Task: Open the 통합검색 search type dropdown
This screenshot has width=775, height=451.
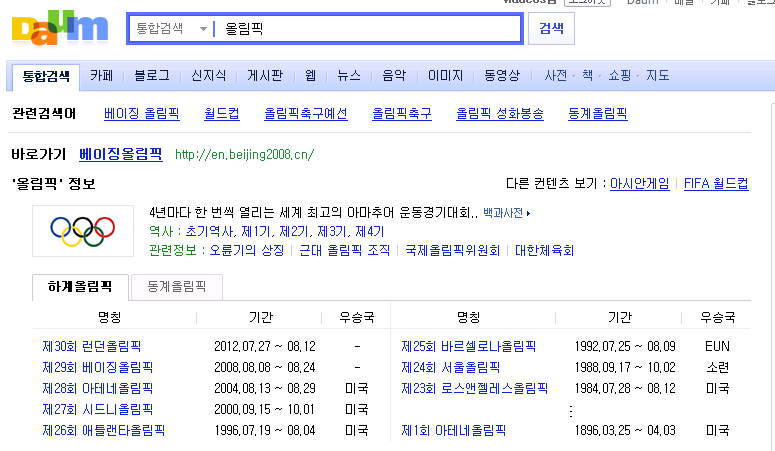Action: (x=171, y=29)
